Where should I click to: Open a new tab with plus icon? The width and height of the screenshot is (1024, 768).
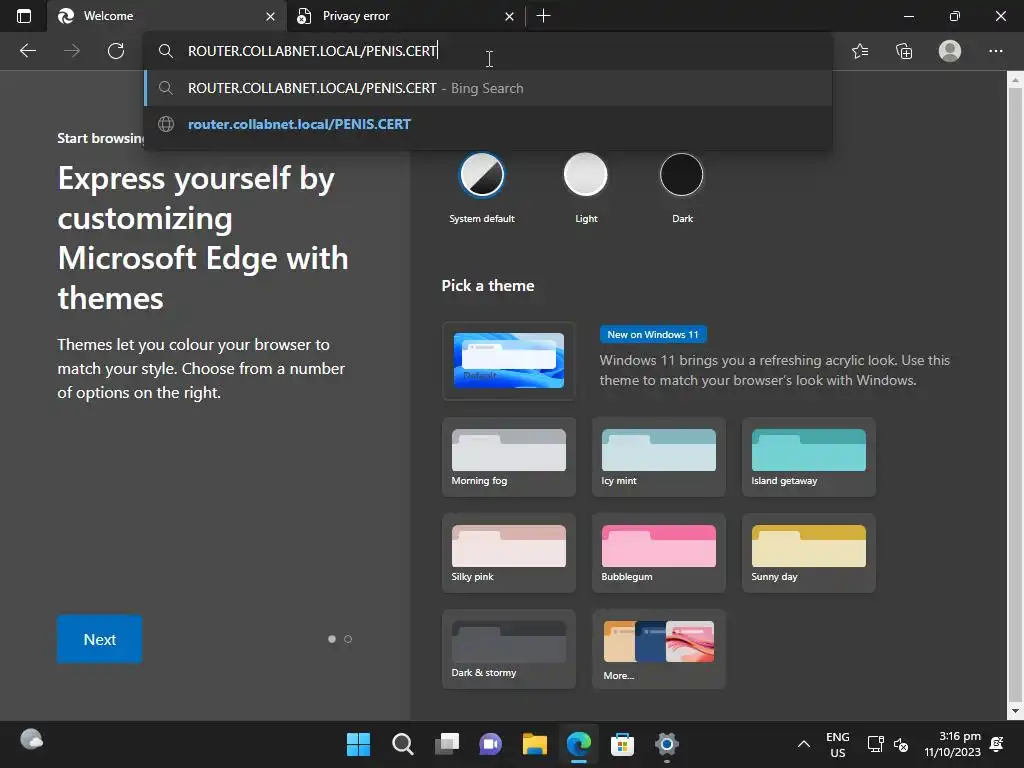click(543, 16)
